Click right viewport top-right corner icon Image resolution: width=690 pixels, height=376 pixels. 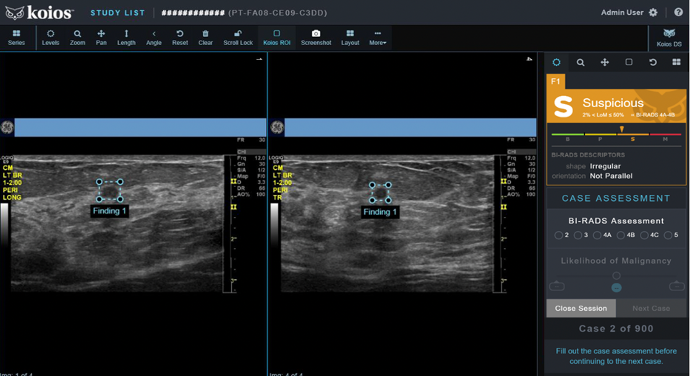click(x=529, y=59)
